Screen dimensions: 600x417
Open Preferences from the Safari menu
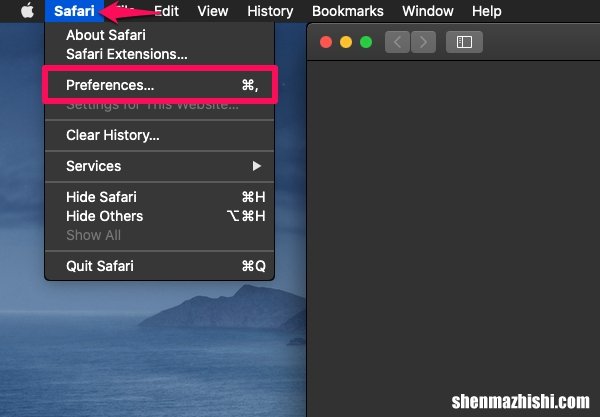pos(160,85)
